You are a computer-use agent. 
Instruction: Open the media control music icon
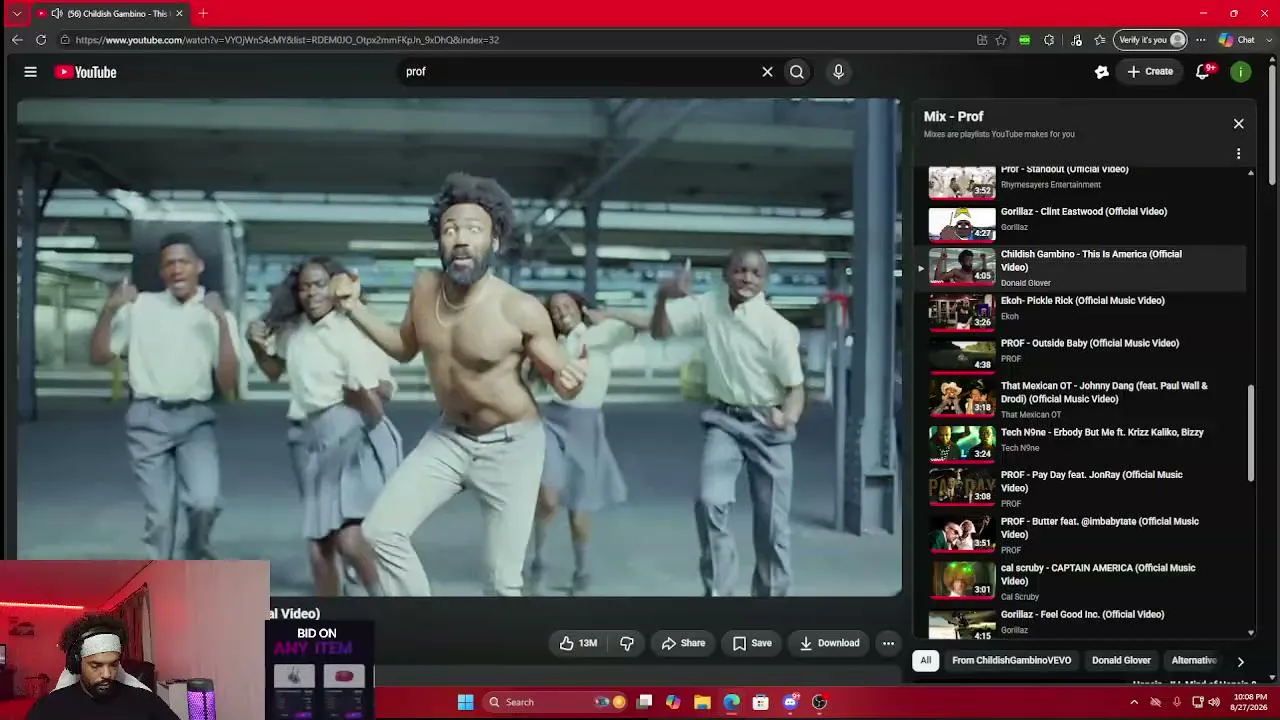pyautogui.click(x=1076, y=40)
